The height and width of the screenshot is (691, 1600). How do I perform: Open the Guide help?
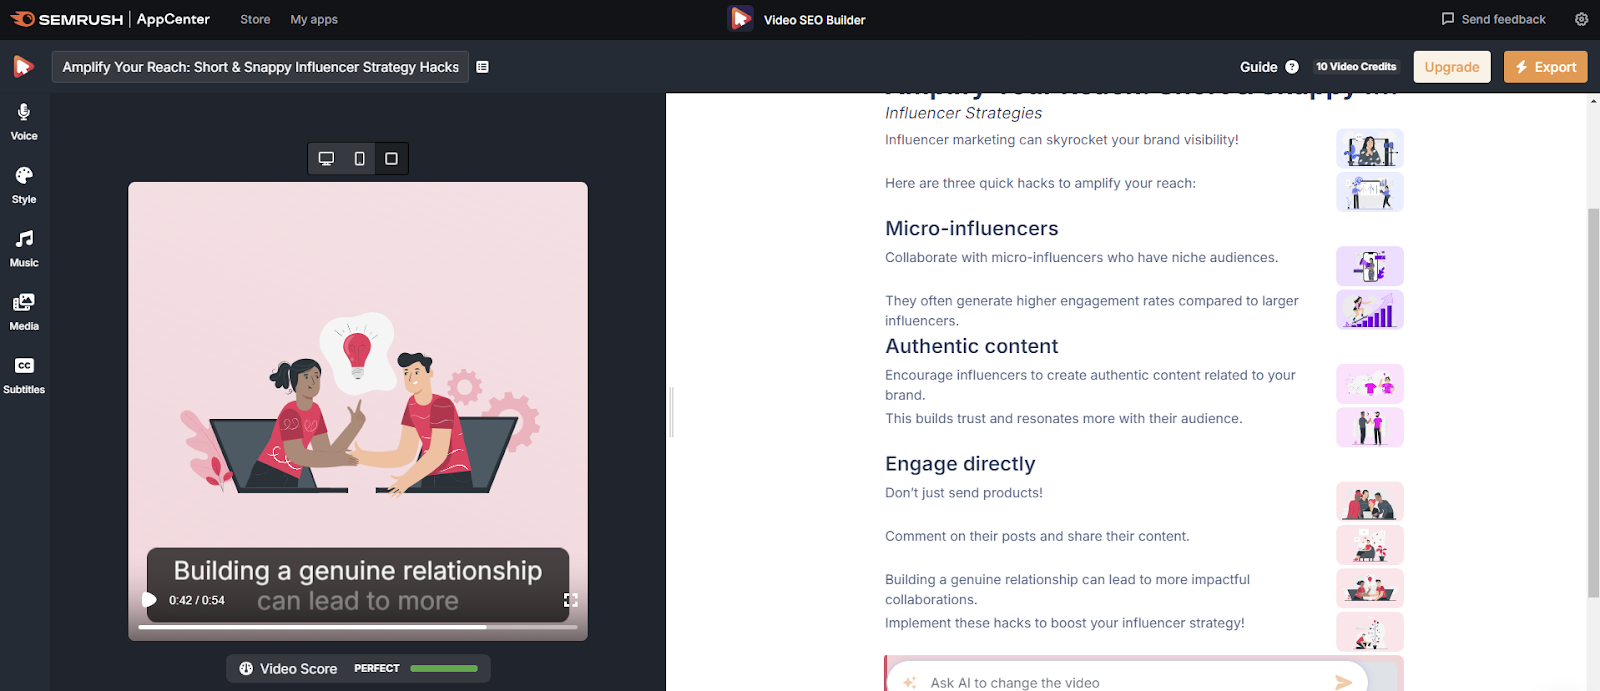1268,67
